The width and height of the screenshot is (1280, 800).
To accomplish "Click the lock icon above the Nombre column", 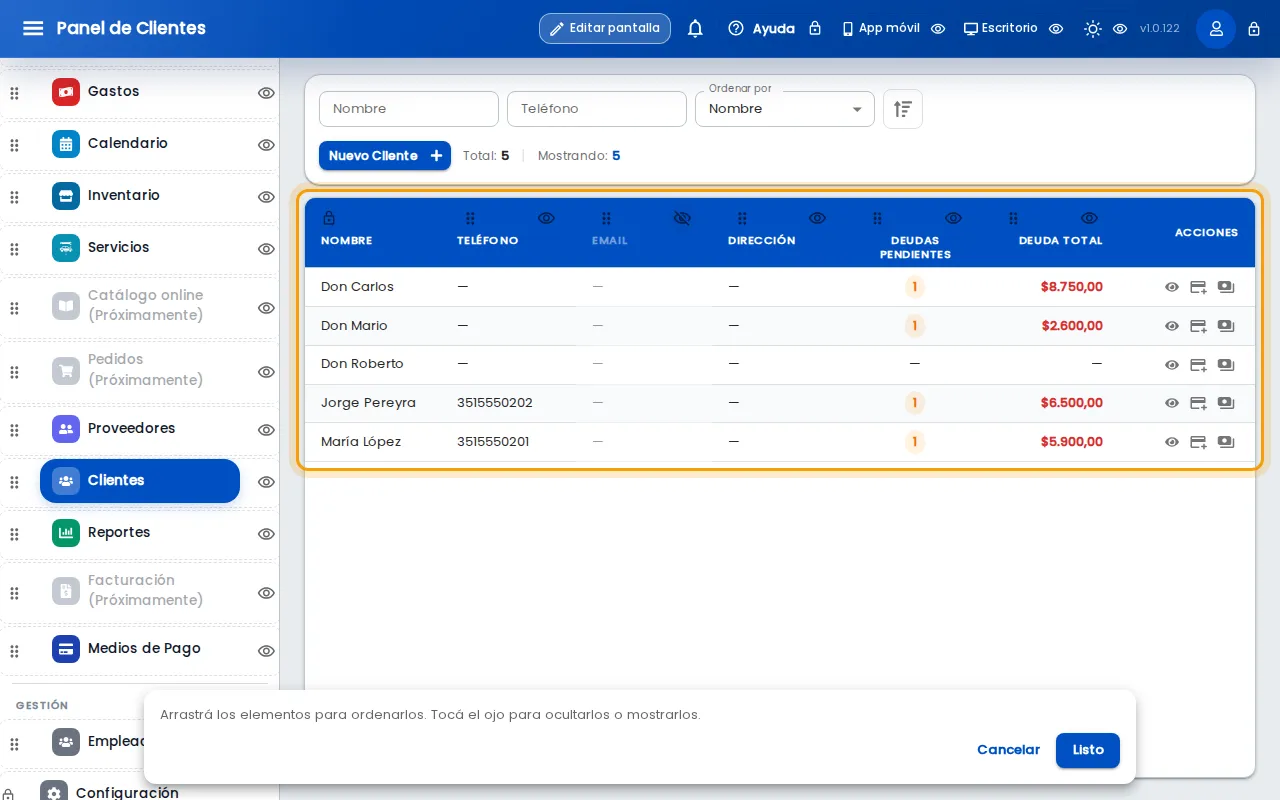I will (x=329, y=218).
